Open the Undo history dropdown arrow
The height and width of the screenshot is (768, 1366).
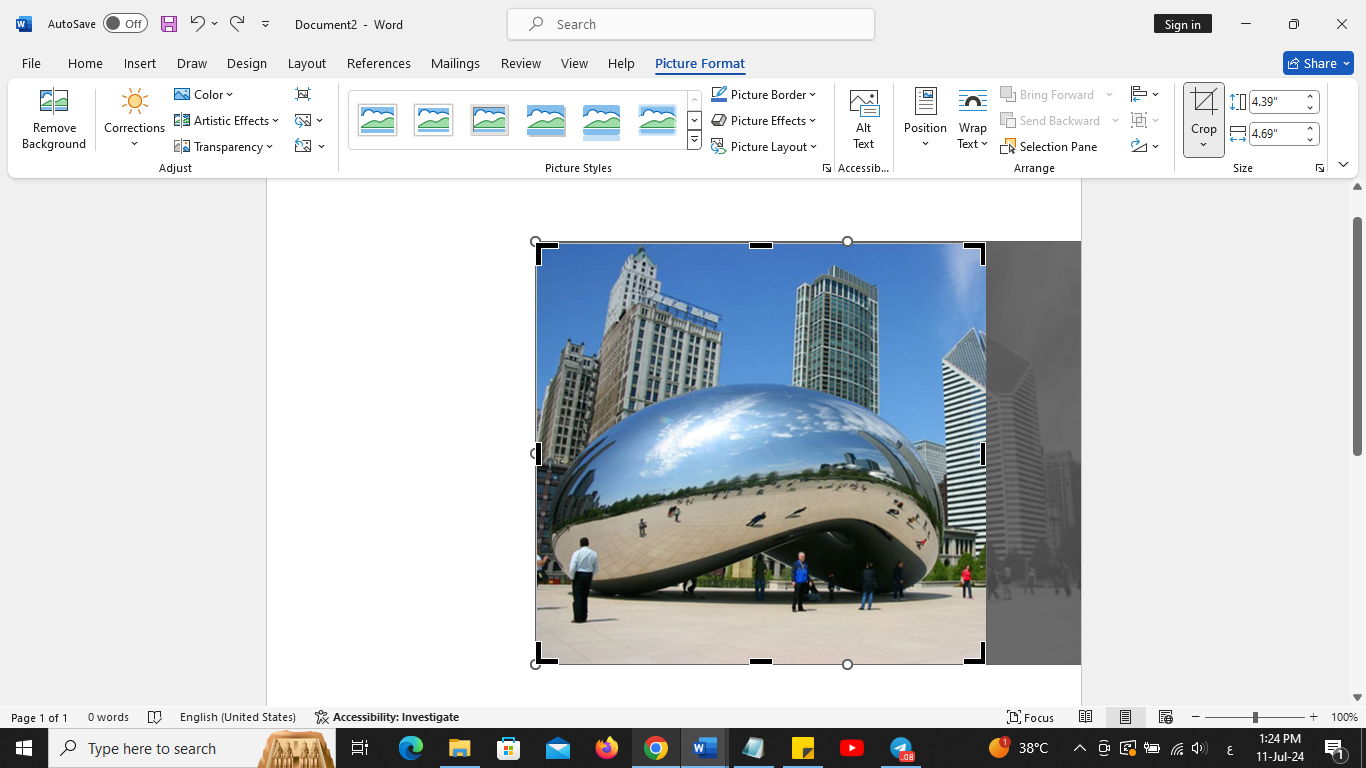pyautogui.click(x=214, y=24)
